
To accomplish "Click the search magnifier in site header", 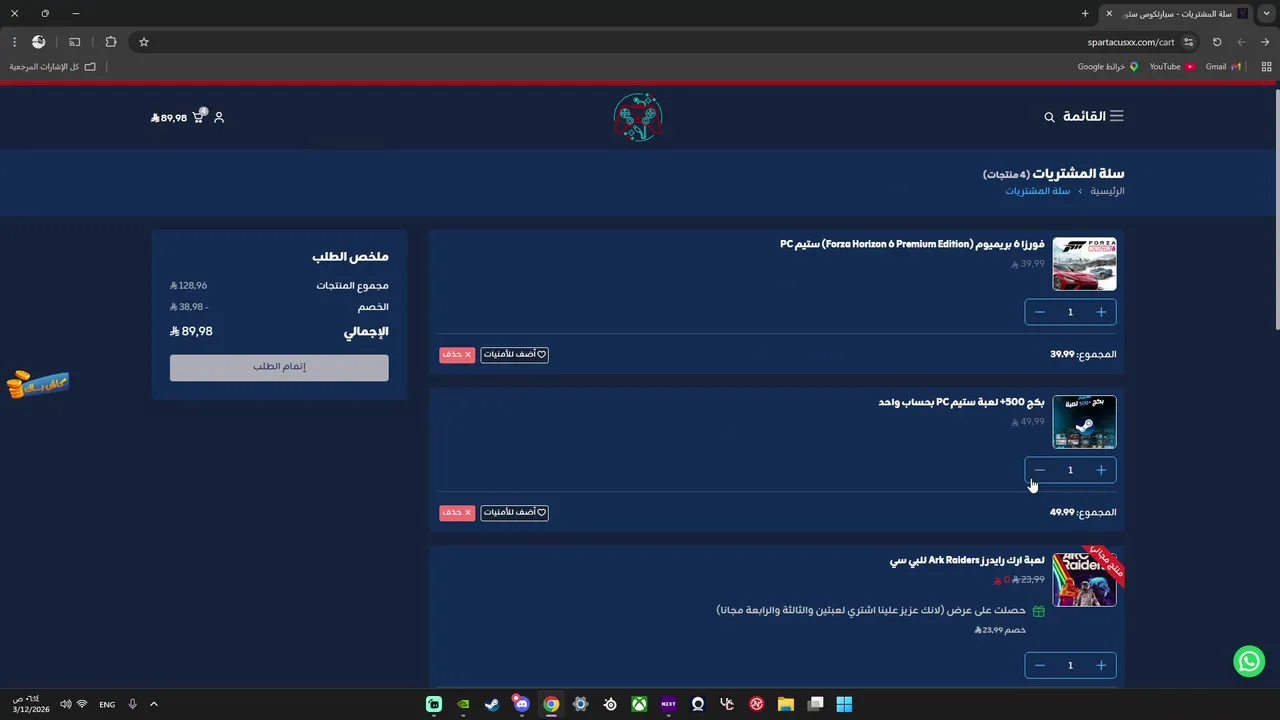I will (1049, 117).
